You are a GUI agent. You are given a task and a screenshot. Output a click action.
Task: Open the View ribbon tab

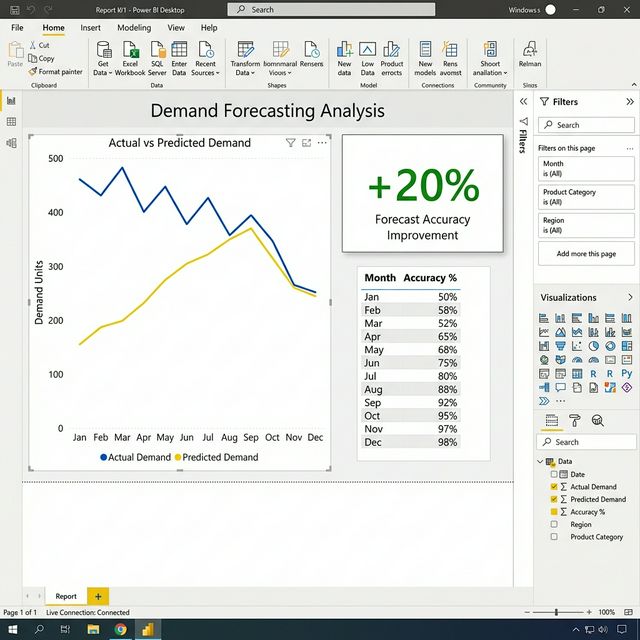[x=176, y=28]
